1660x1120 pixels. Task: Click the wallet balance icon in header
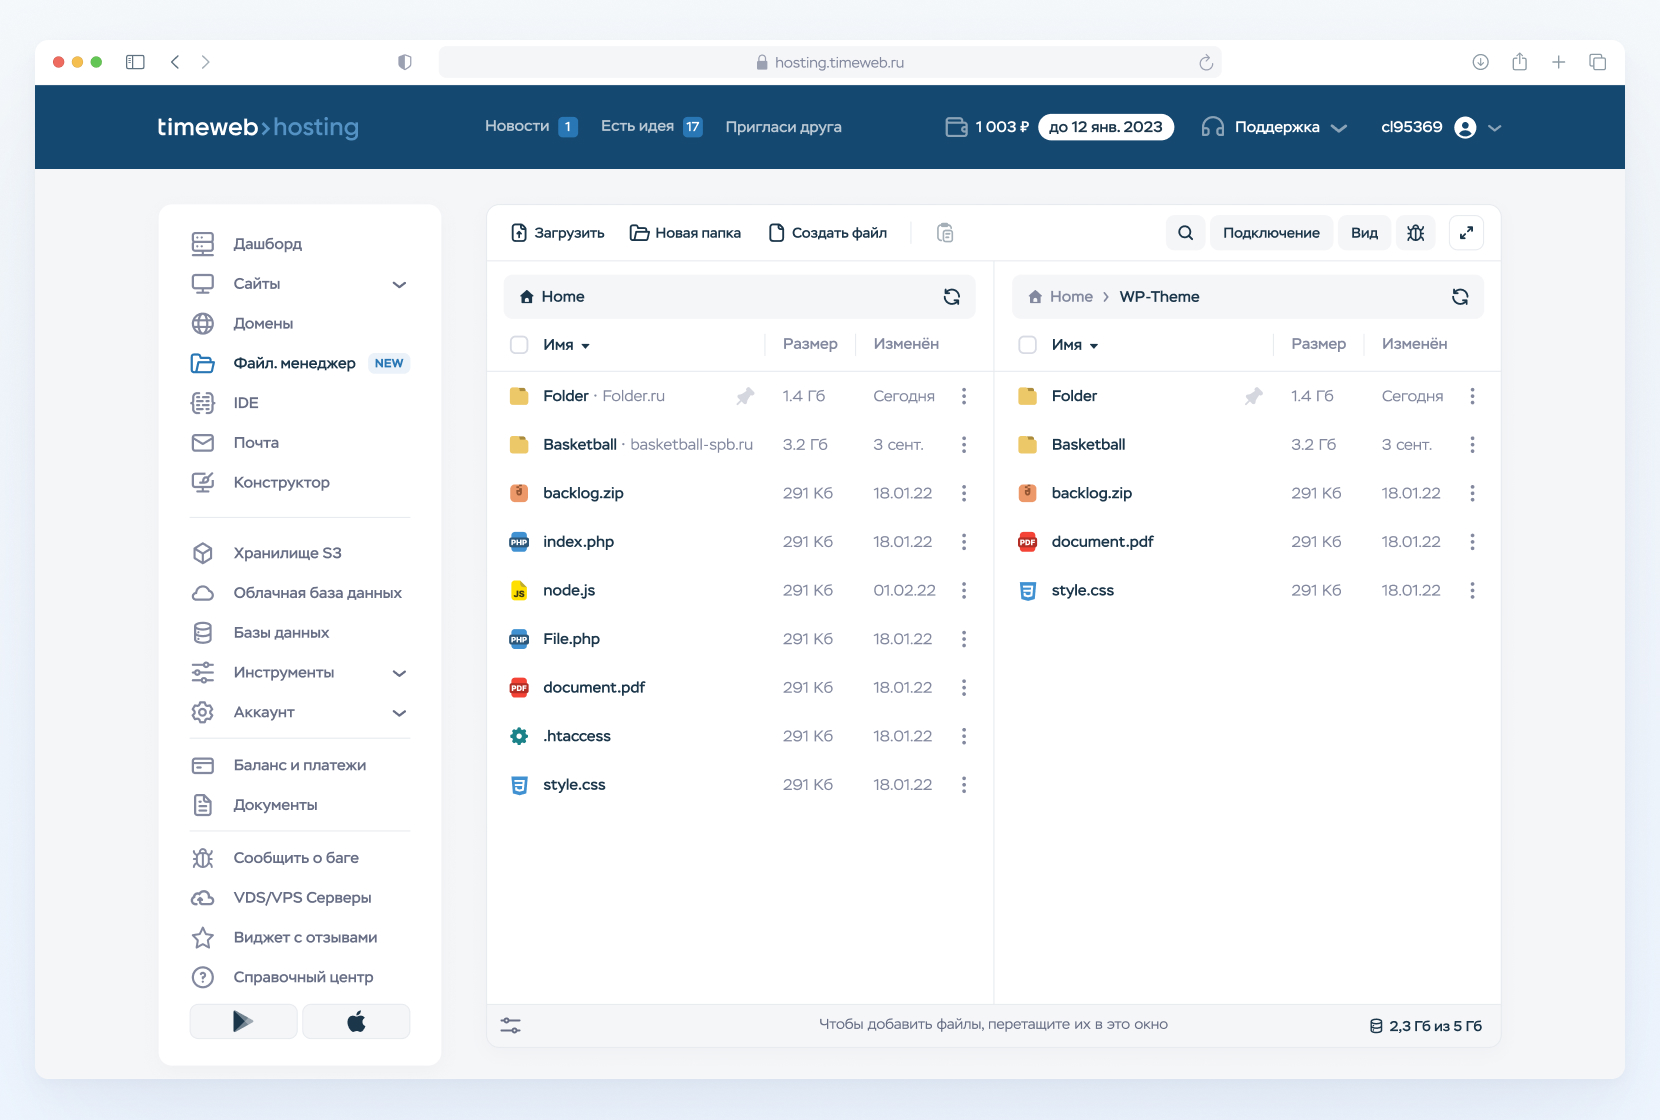click(956, 127)
